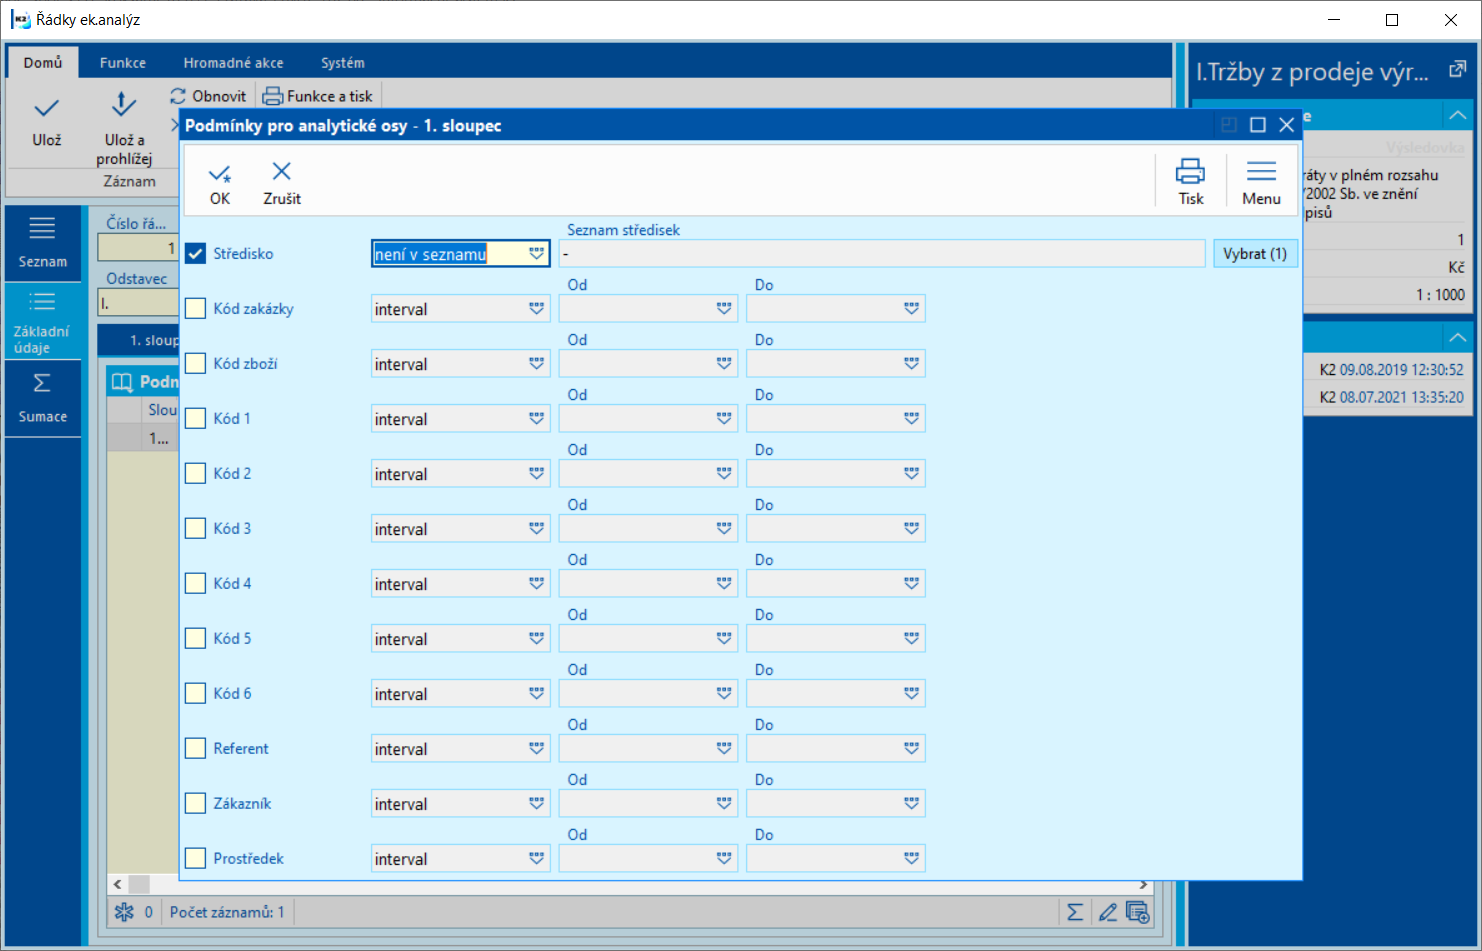Tick the Kód 2 checkbox

pyautogui.click(x=196, y=474)
